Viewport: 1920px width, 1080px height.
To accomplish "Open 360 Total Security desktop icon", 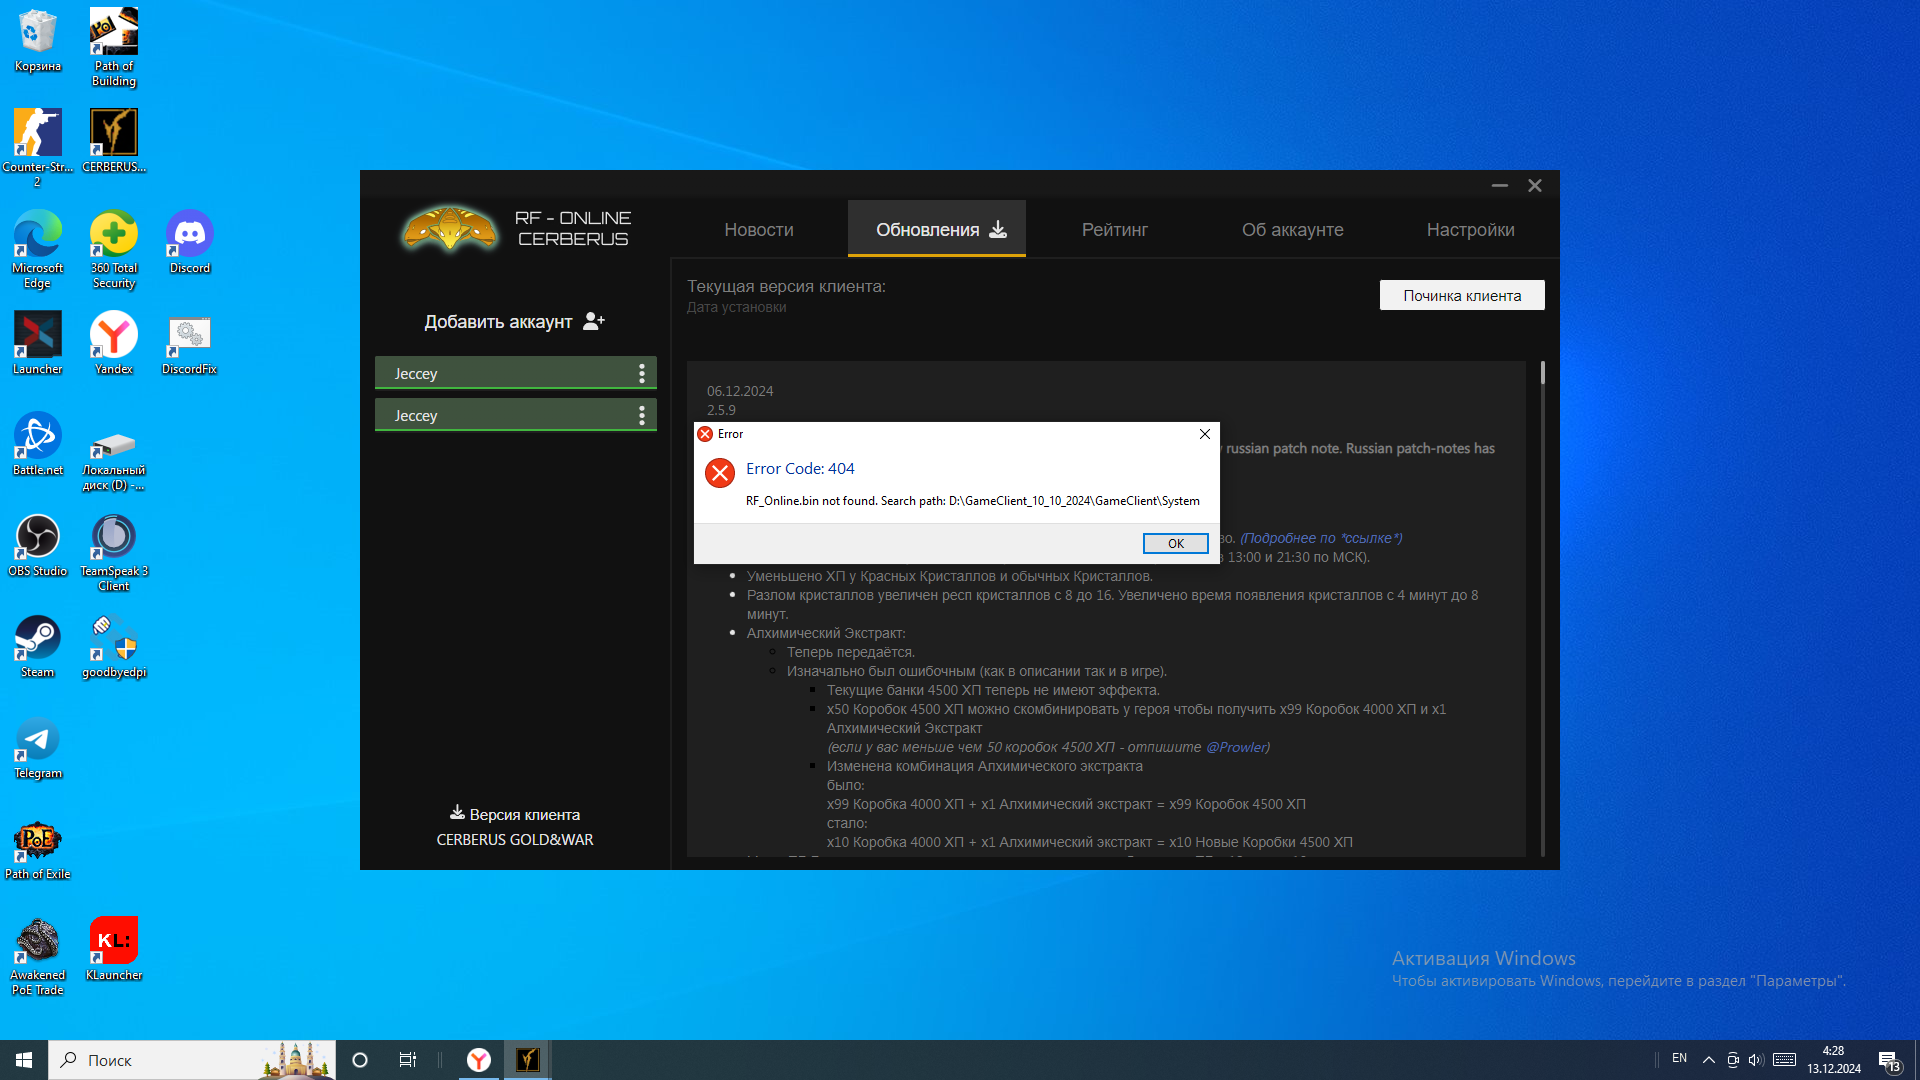I will pyautogui.click(x=114, y=249).
